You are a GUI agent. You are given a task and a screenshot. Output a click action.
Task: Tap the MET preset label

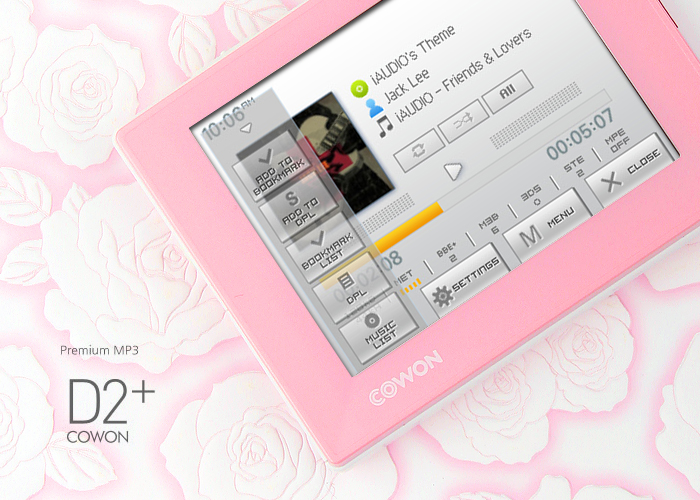pos(404,279)
